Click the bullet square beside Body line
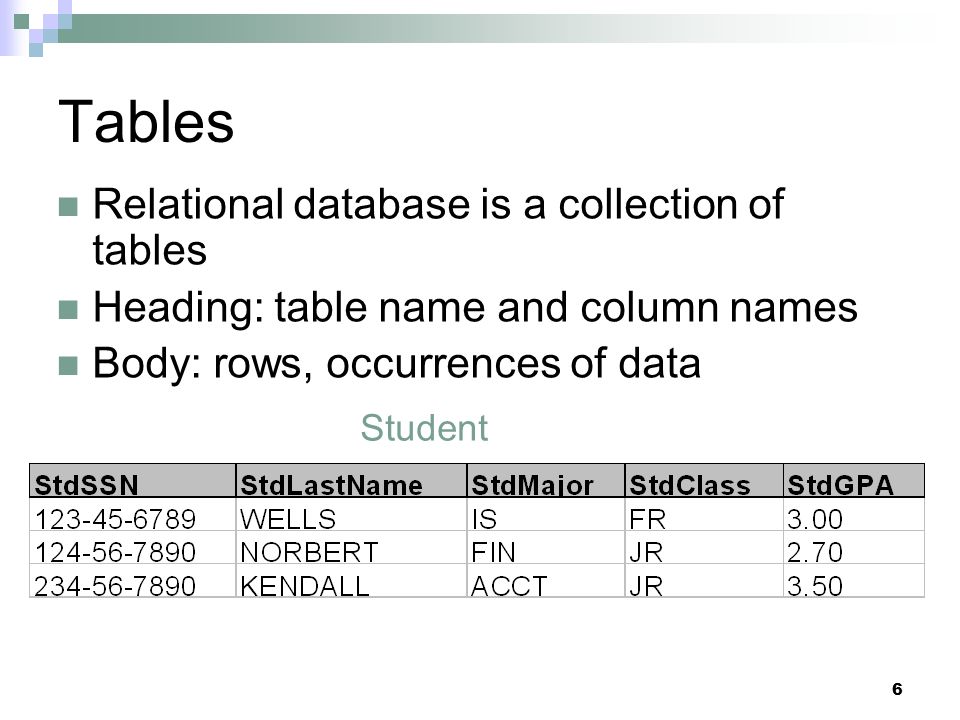 tap(68, 366)
